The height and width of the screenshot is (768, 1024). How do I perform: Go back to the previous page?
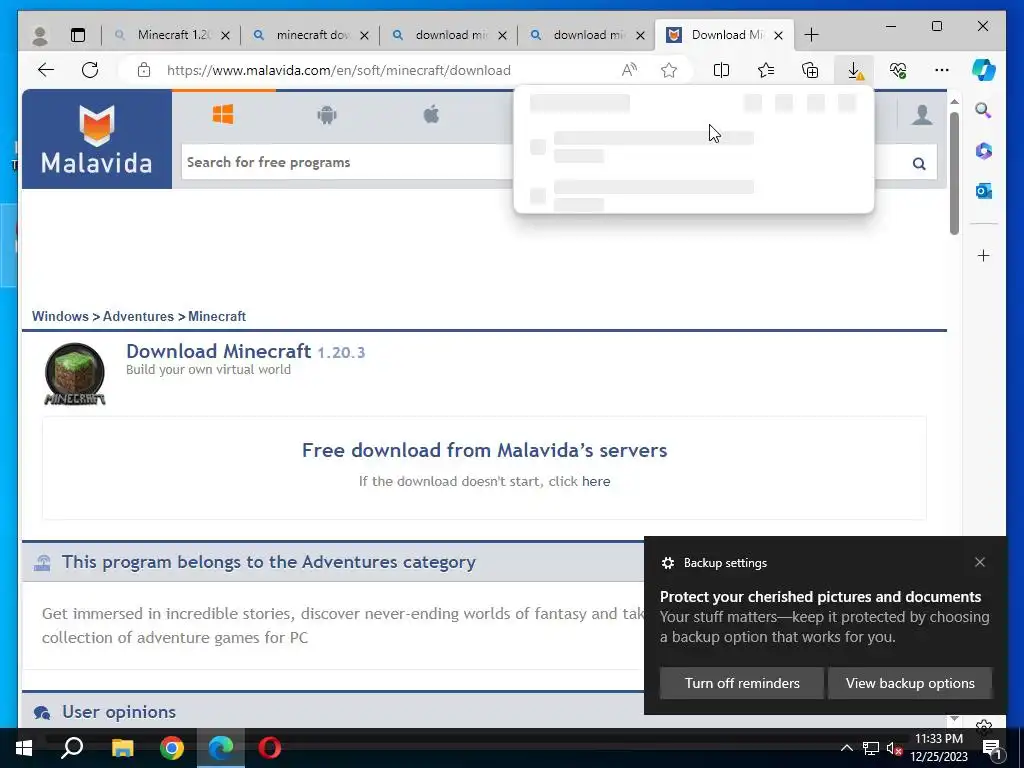pos(46,70)
